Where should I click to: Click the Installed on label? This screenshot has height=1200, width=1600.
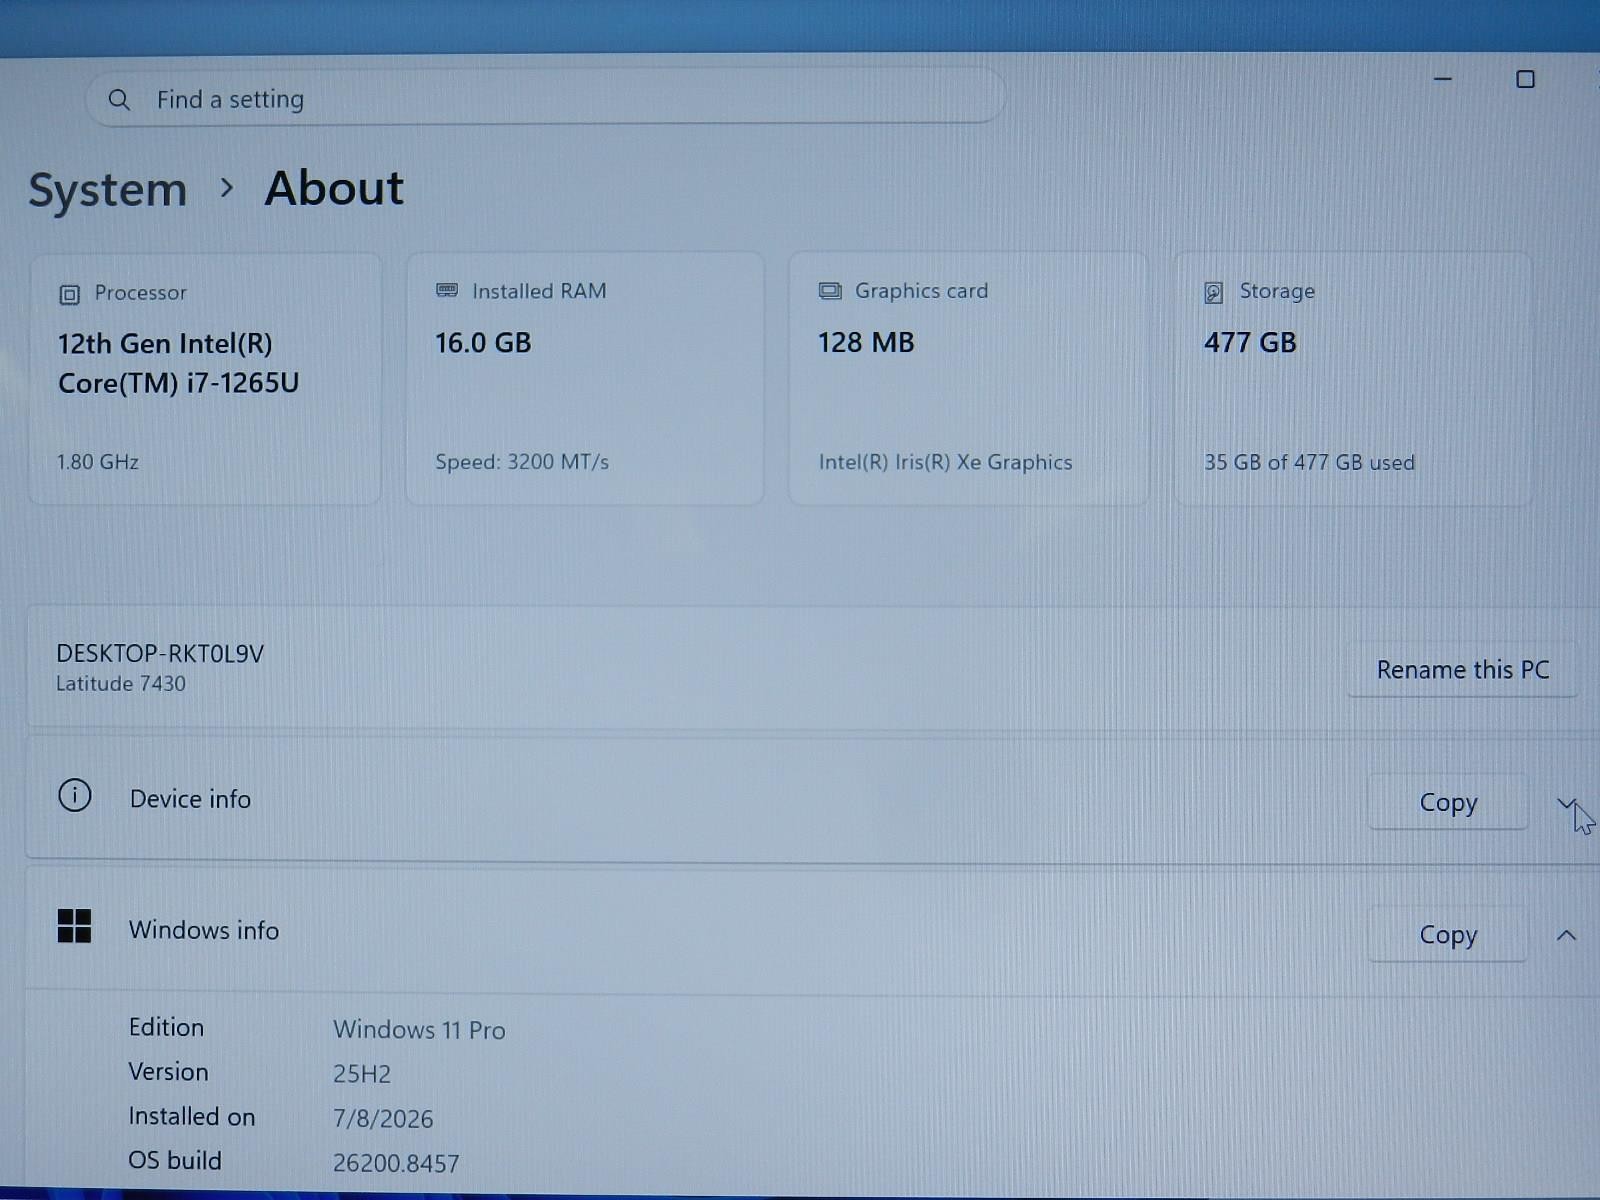[192, 1116]
